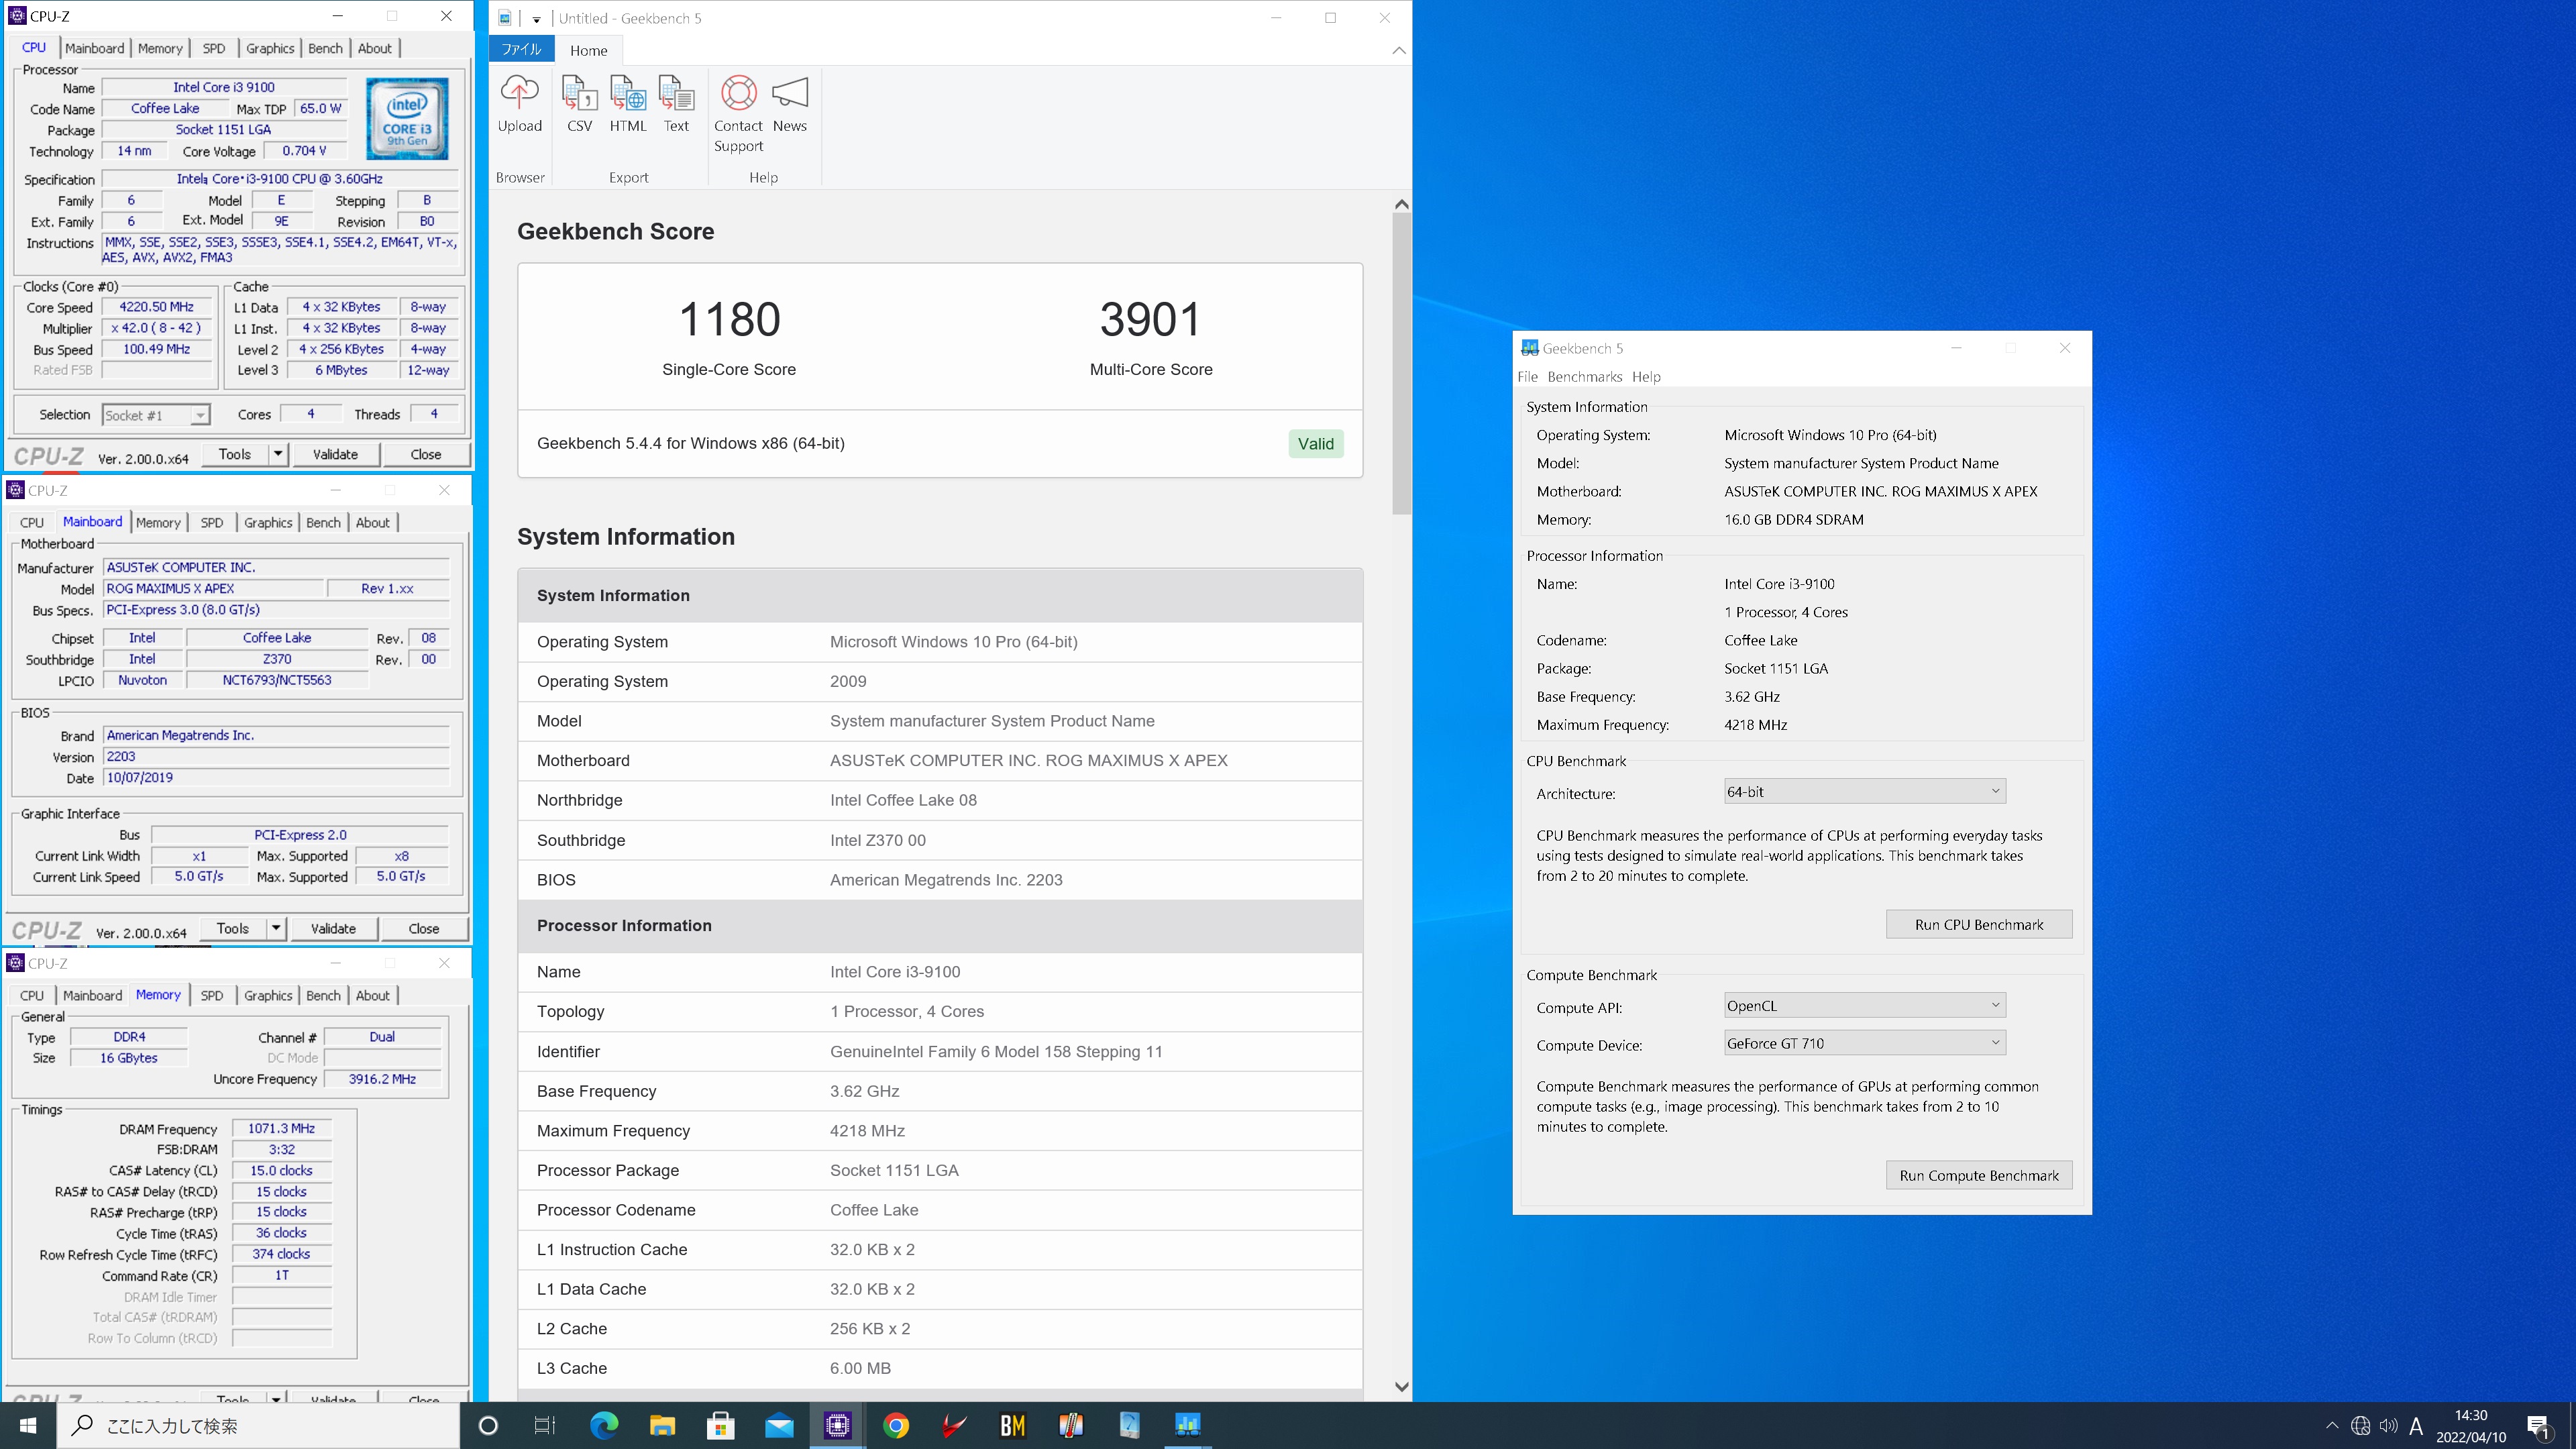2576x1449 pixels.
Task: Click the DRAM Frequency value 1071.3 MHz
Action: 281,1128
